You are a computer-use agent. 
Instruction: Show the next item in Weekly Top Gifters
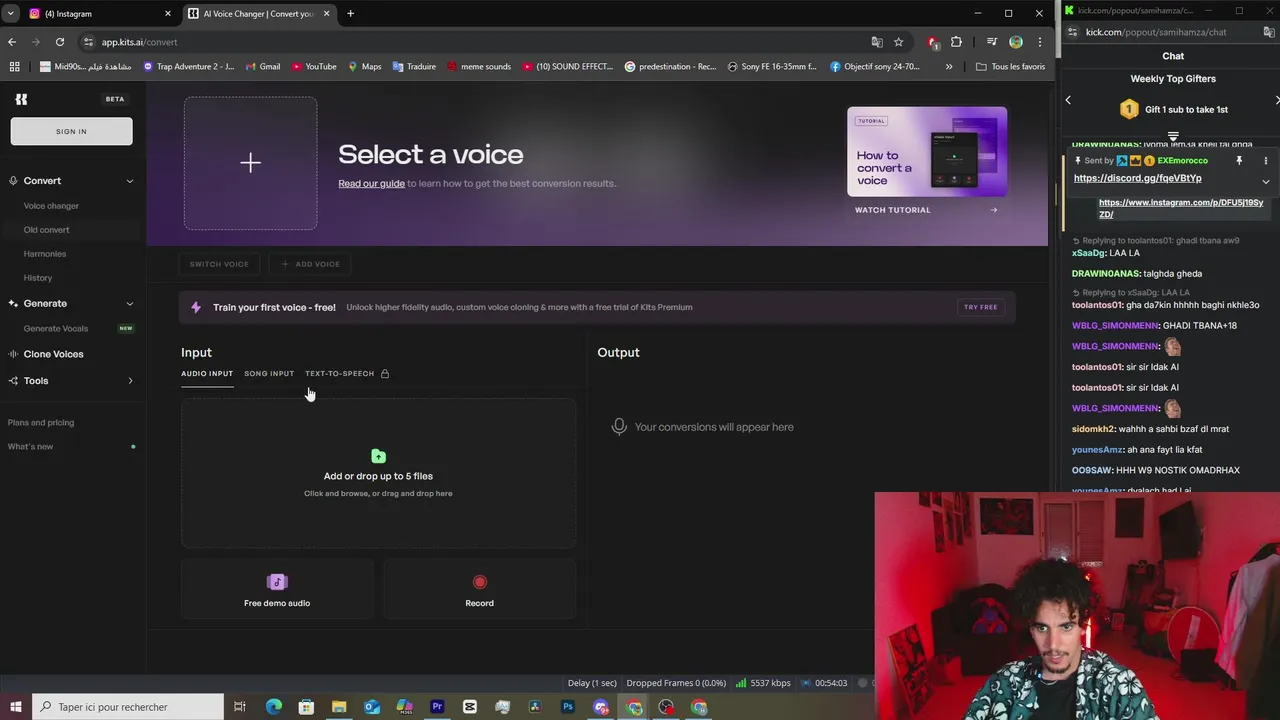1276,100
